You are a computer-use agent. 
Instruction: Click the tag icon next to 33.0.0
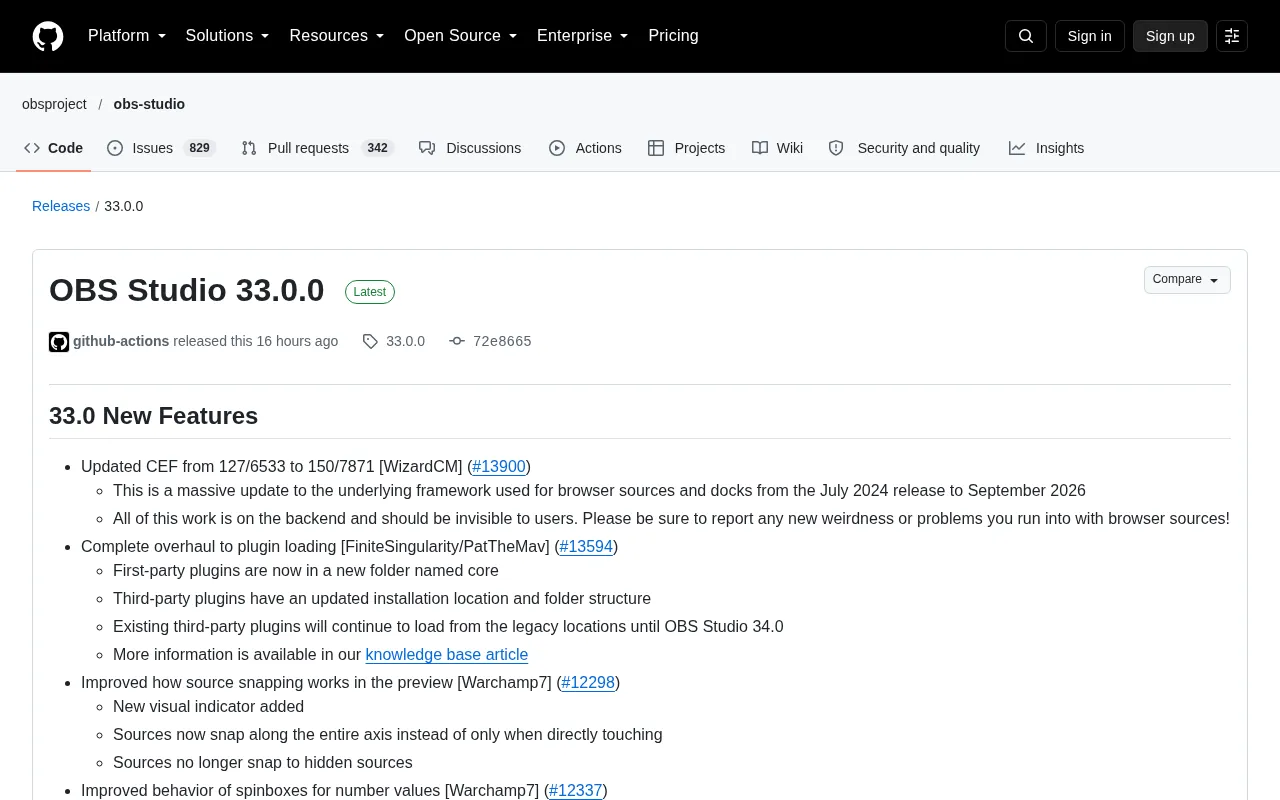click(370, 342)
